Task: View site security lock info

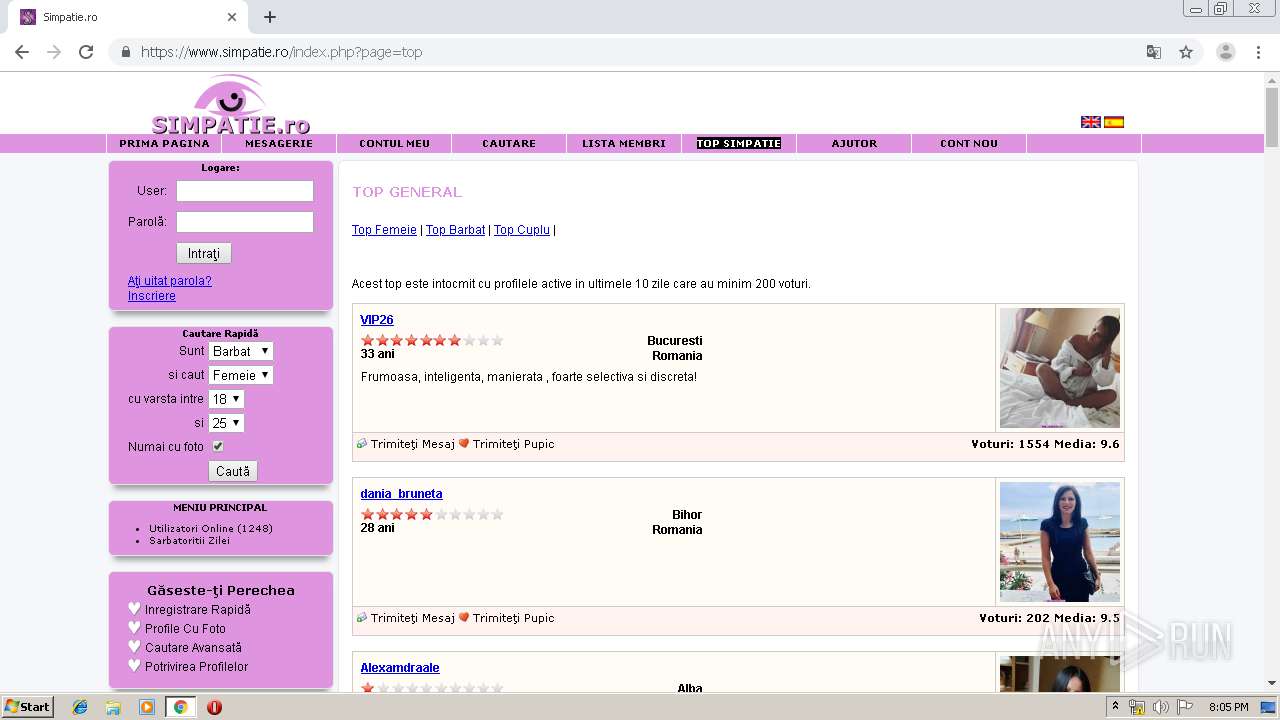Action: click(x=126, y=52)
